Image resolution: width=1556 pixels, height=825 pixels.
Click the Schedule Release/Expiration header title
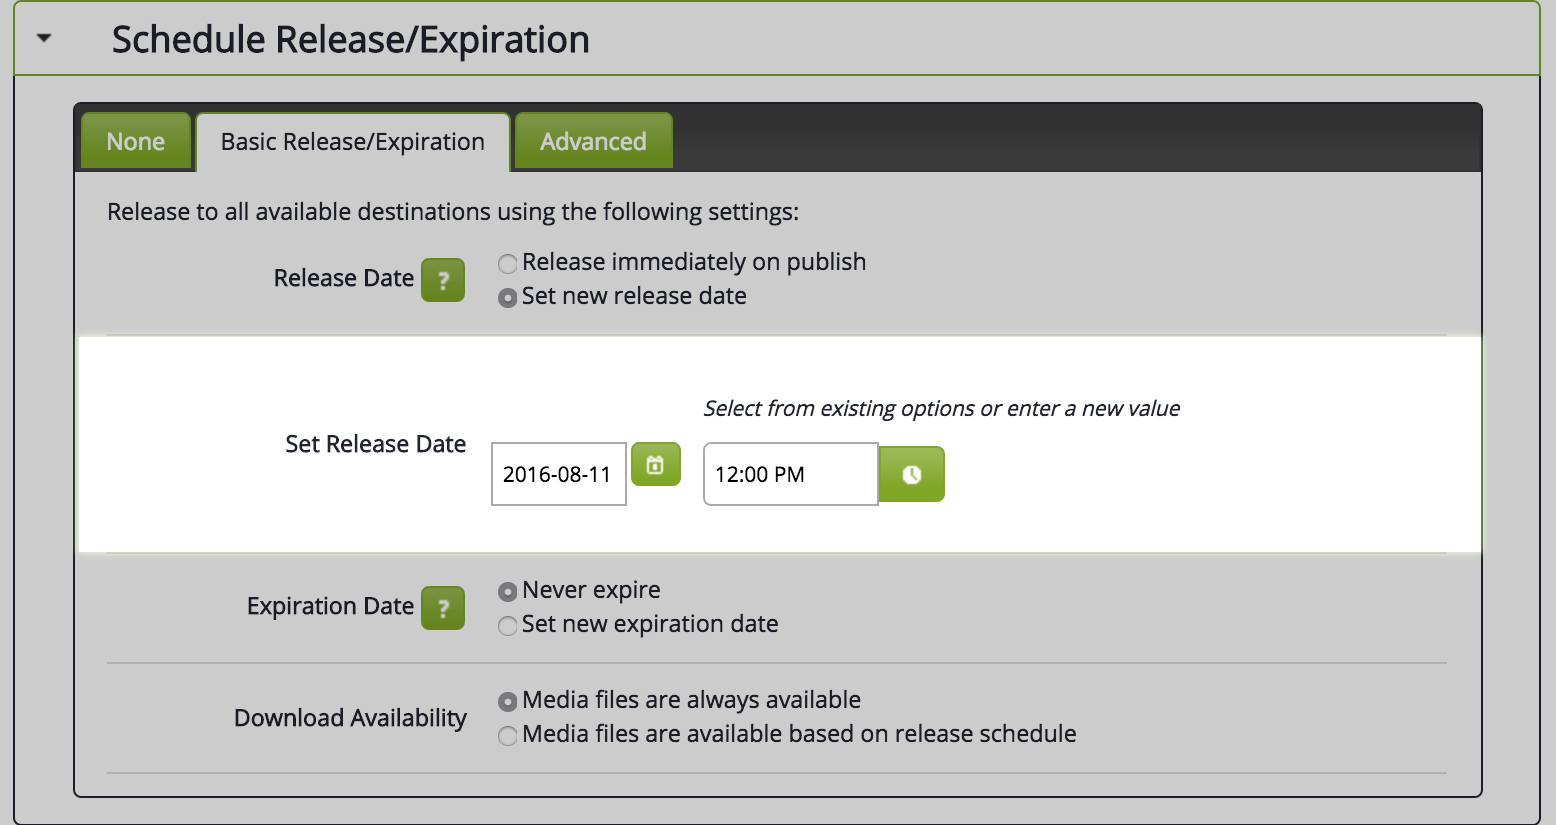[350, 40]
